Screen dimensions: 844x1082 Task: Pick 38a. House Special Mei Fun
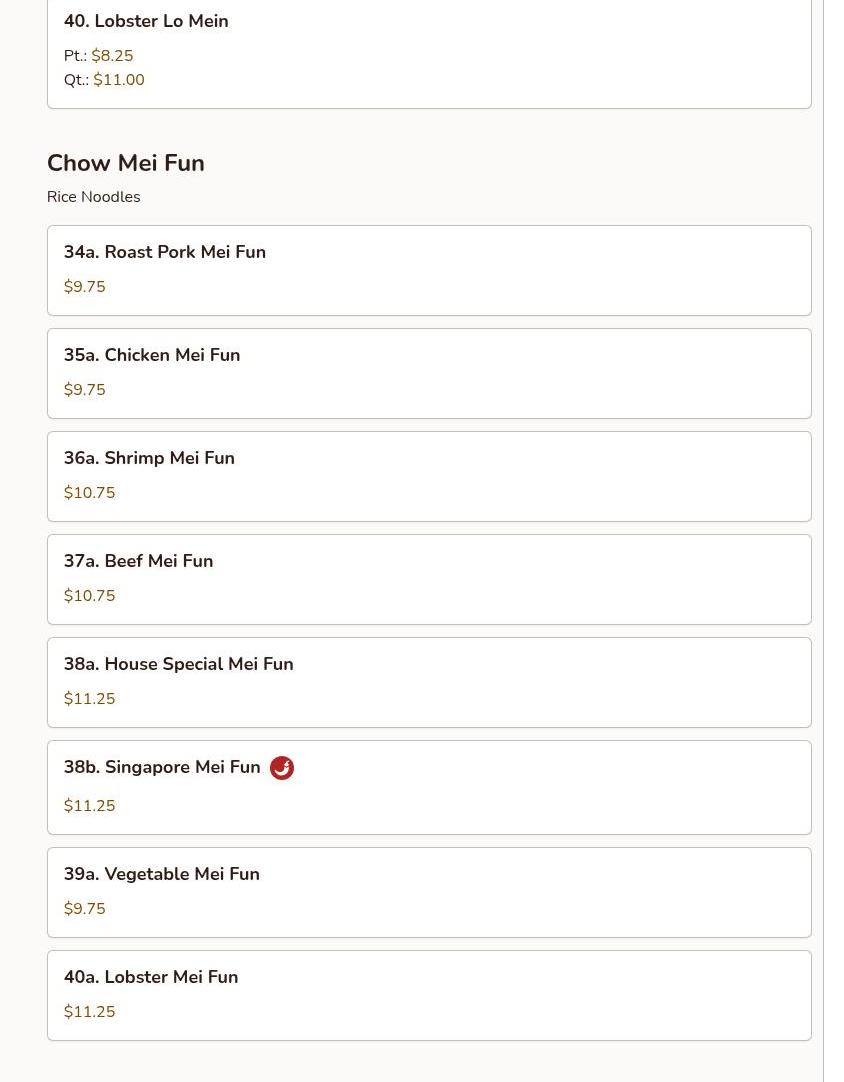pos(178,664)
